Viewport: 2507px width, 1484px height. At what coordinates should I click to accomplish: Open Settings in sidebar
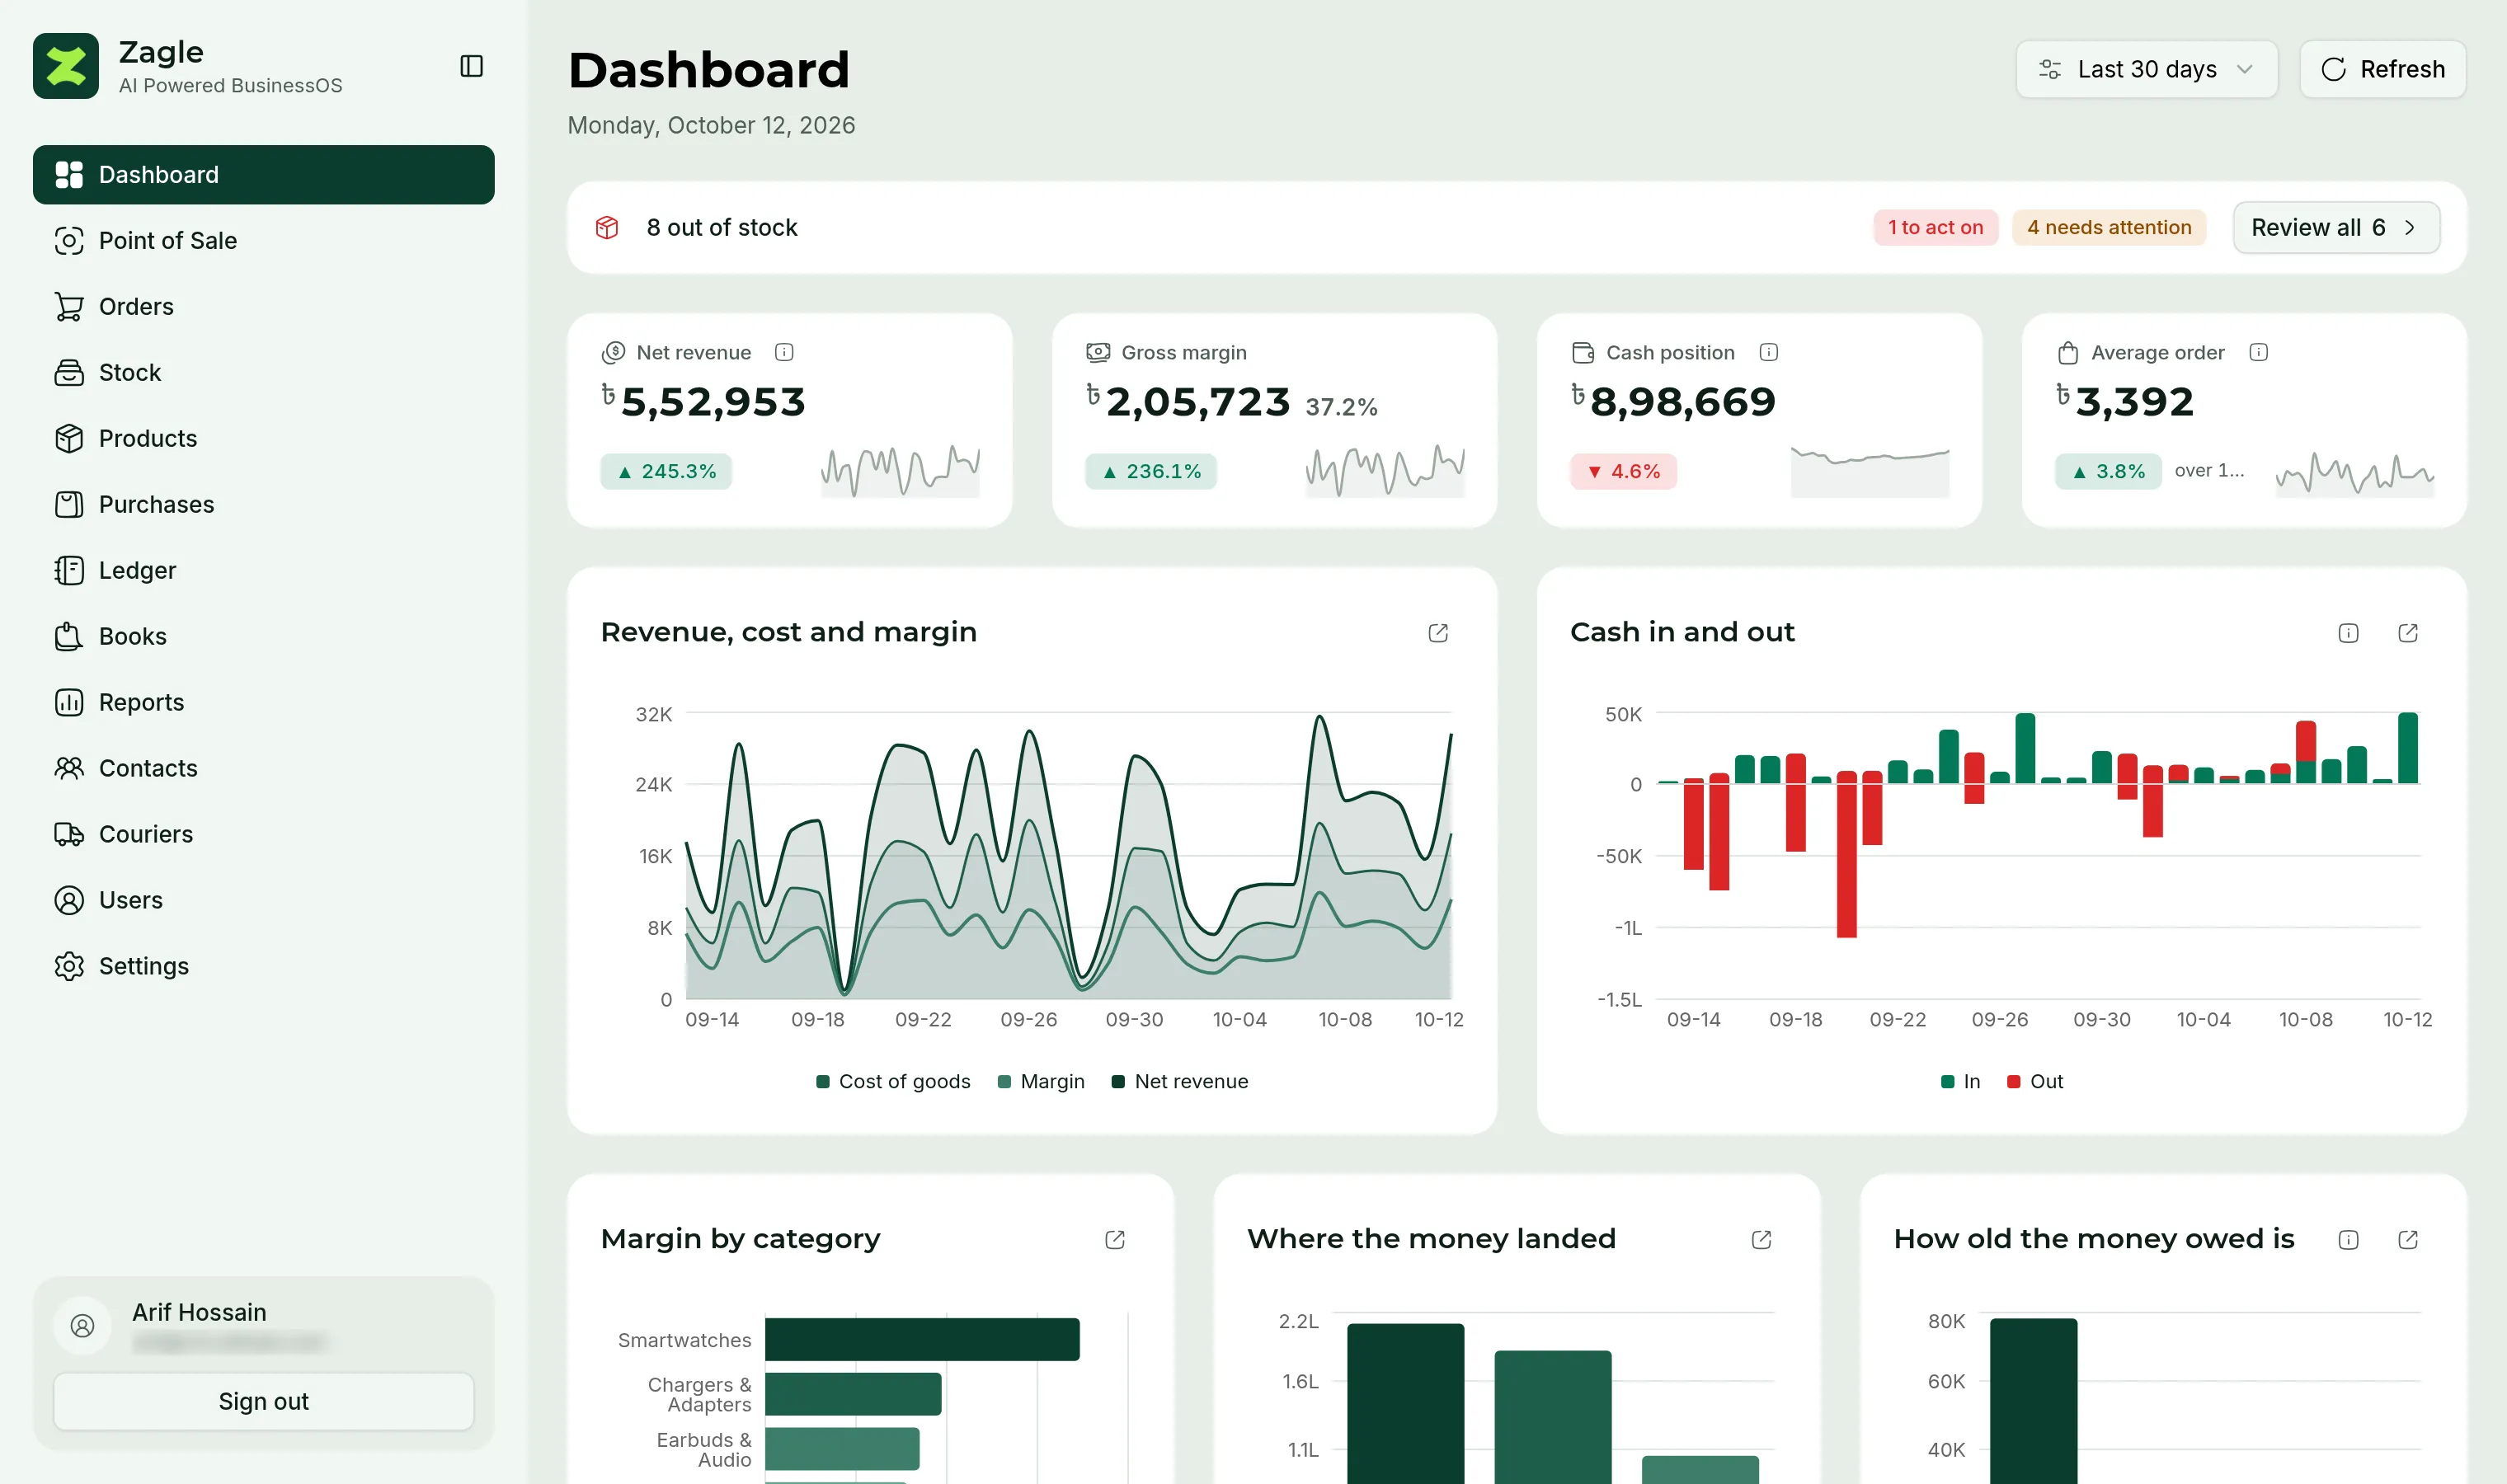coord(263,966)
